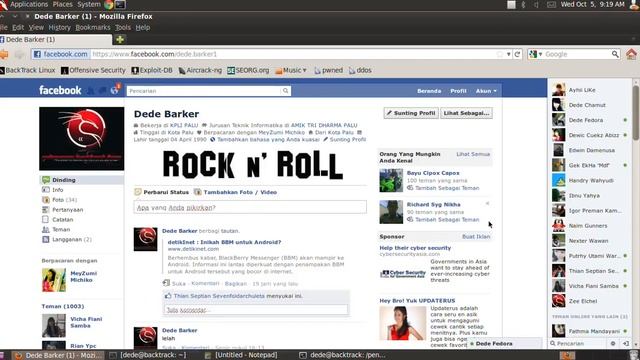This screenshot has height=360, width=640.
Task: Select the Dede Barker (1) browser tab
Action: coord(56,40)
